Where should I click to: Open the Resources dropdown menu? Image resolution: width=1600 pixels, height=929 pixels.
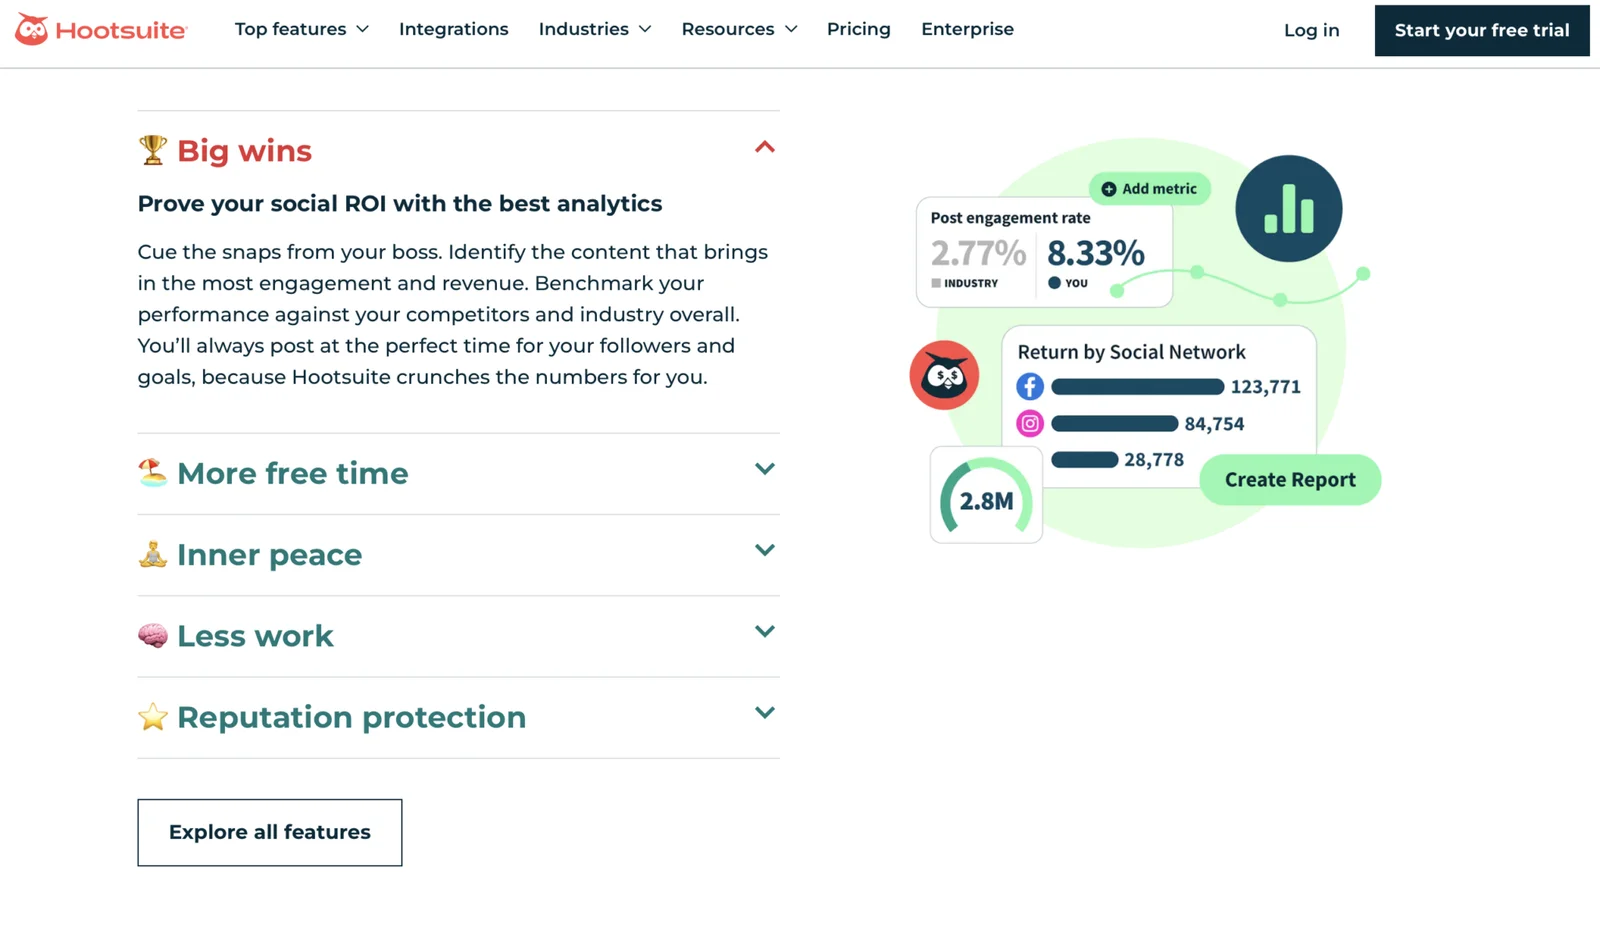click(x=739, y=29)
